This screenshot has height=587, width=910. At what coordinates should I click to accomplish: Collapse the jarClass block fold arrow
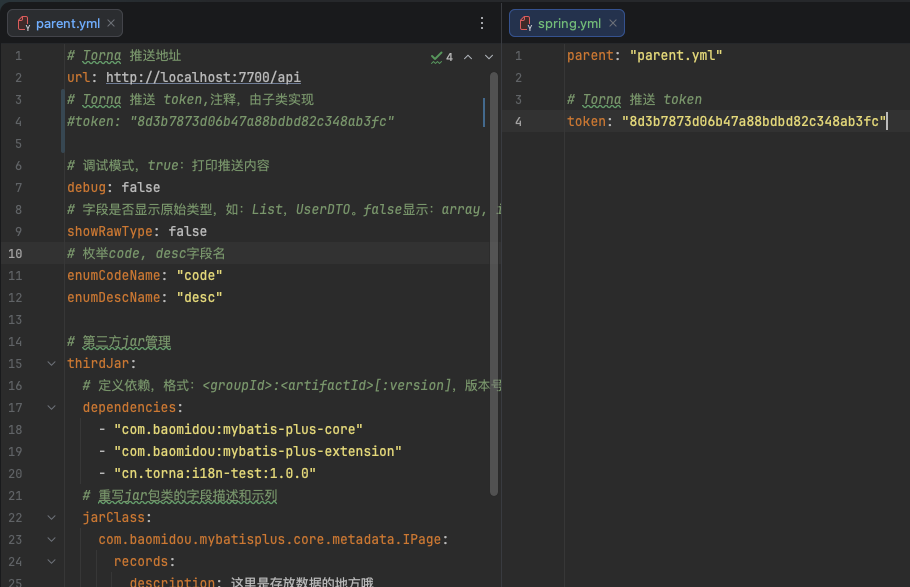click(51, 518)
